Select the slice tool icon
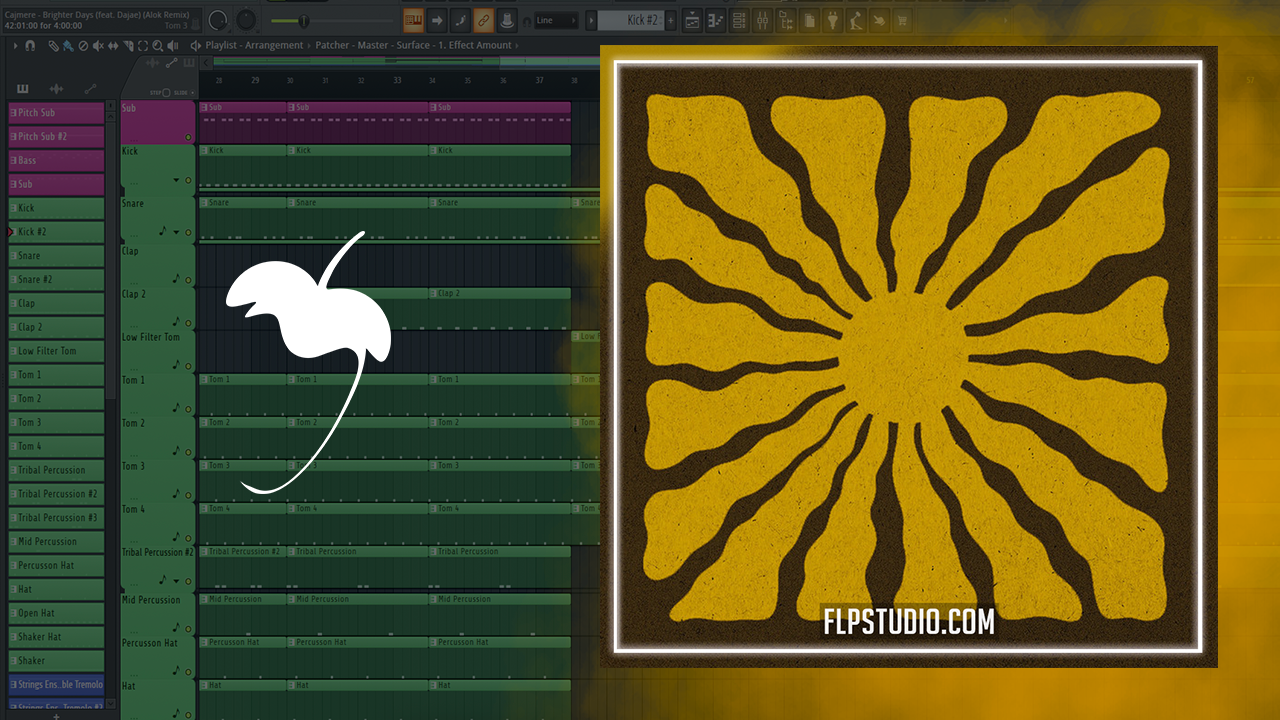Image resolution: width=1280 pixels, height=720 pixels. (128, 45)
